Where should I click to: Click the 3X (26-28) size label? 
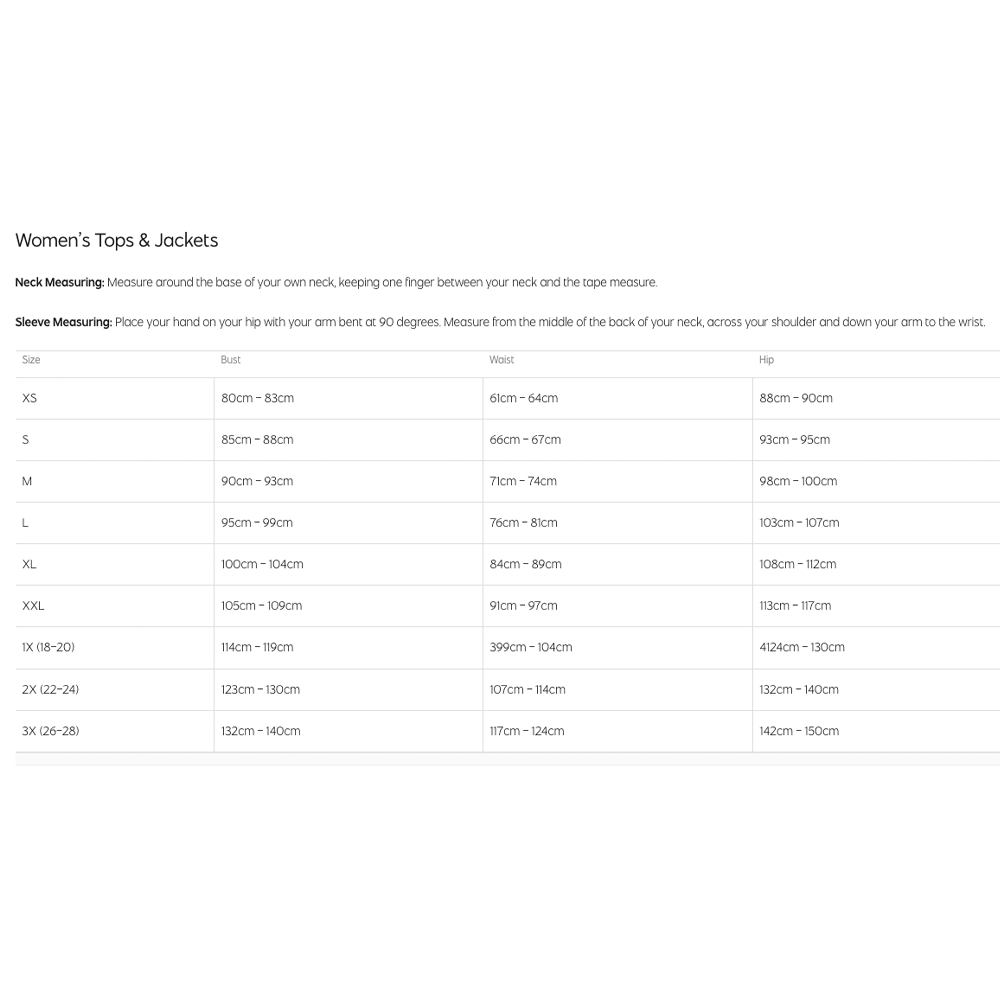50,731
